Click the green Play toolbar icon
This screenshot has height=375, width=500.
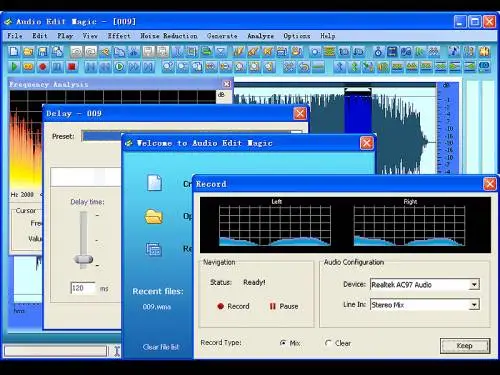14,67
